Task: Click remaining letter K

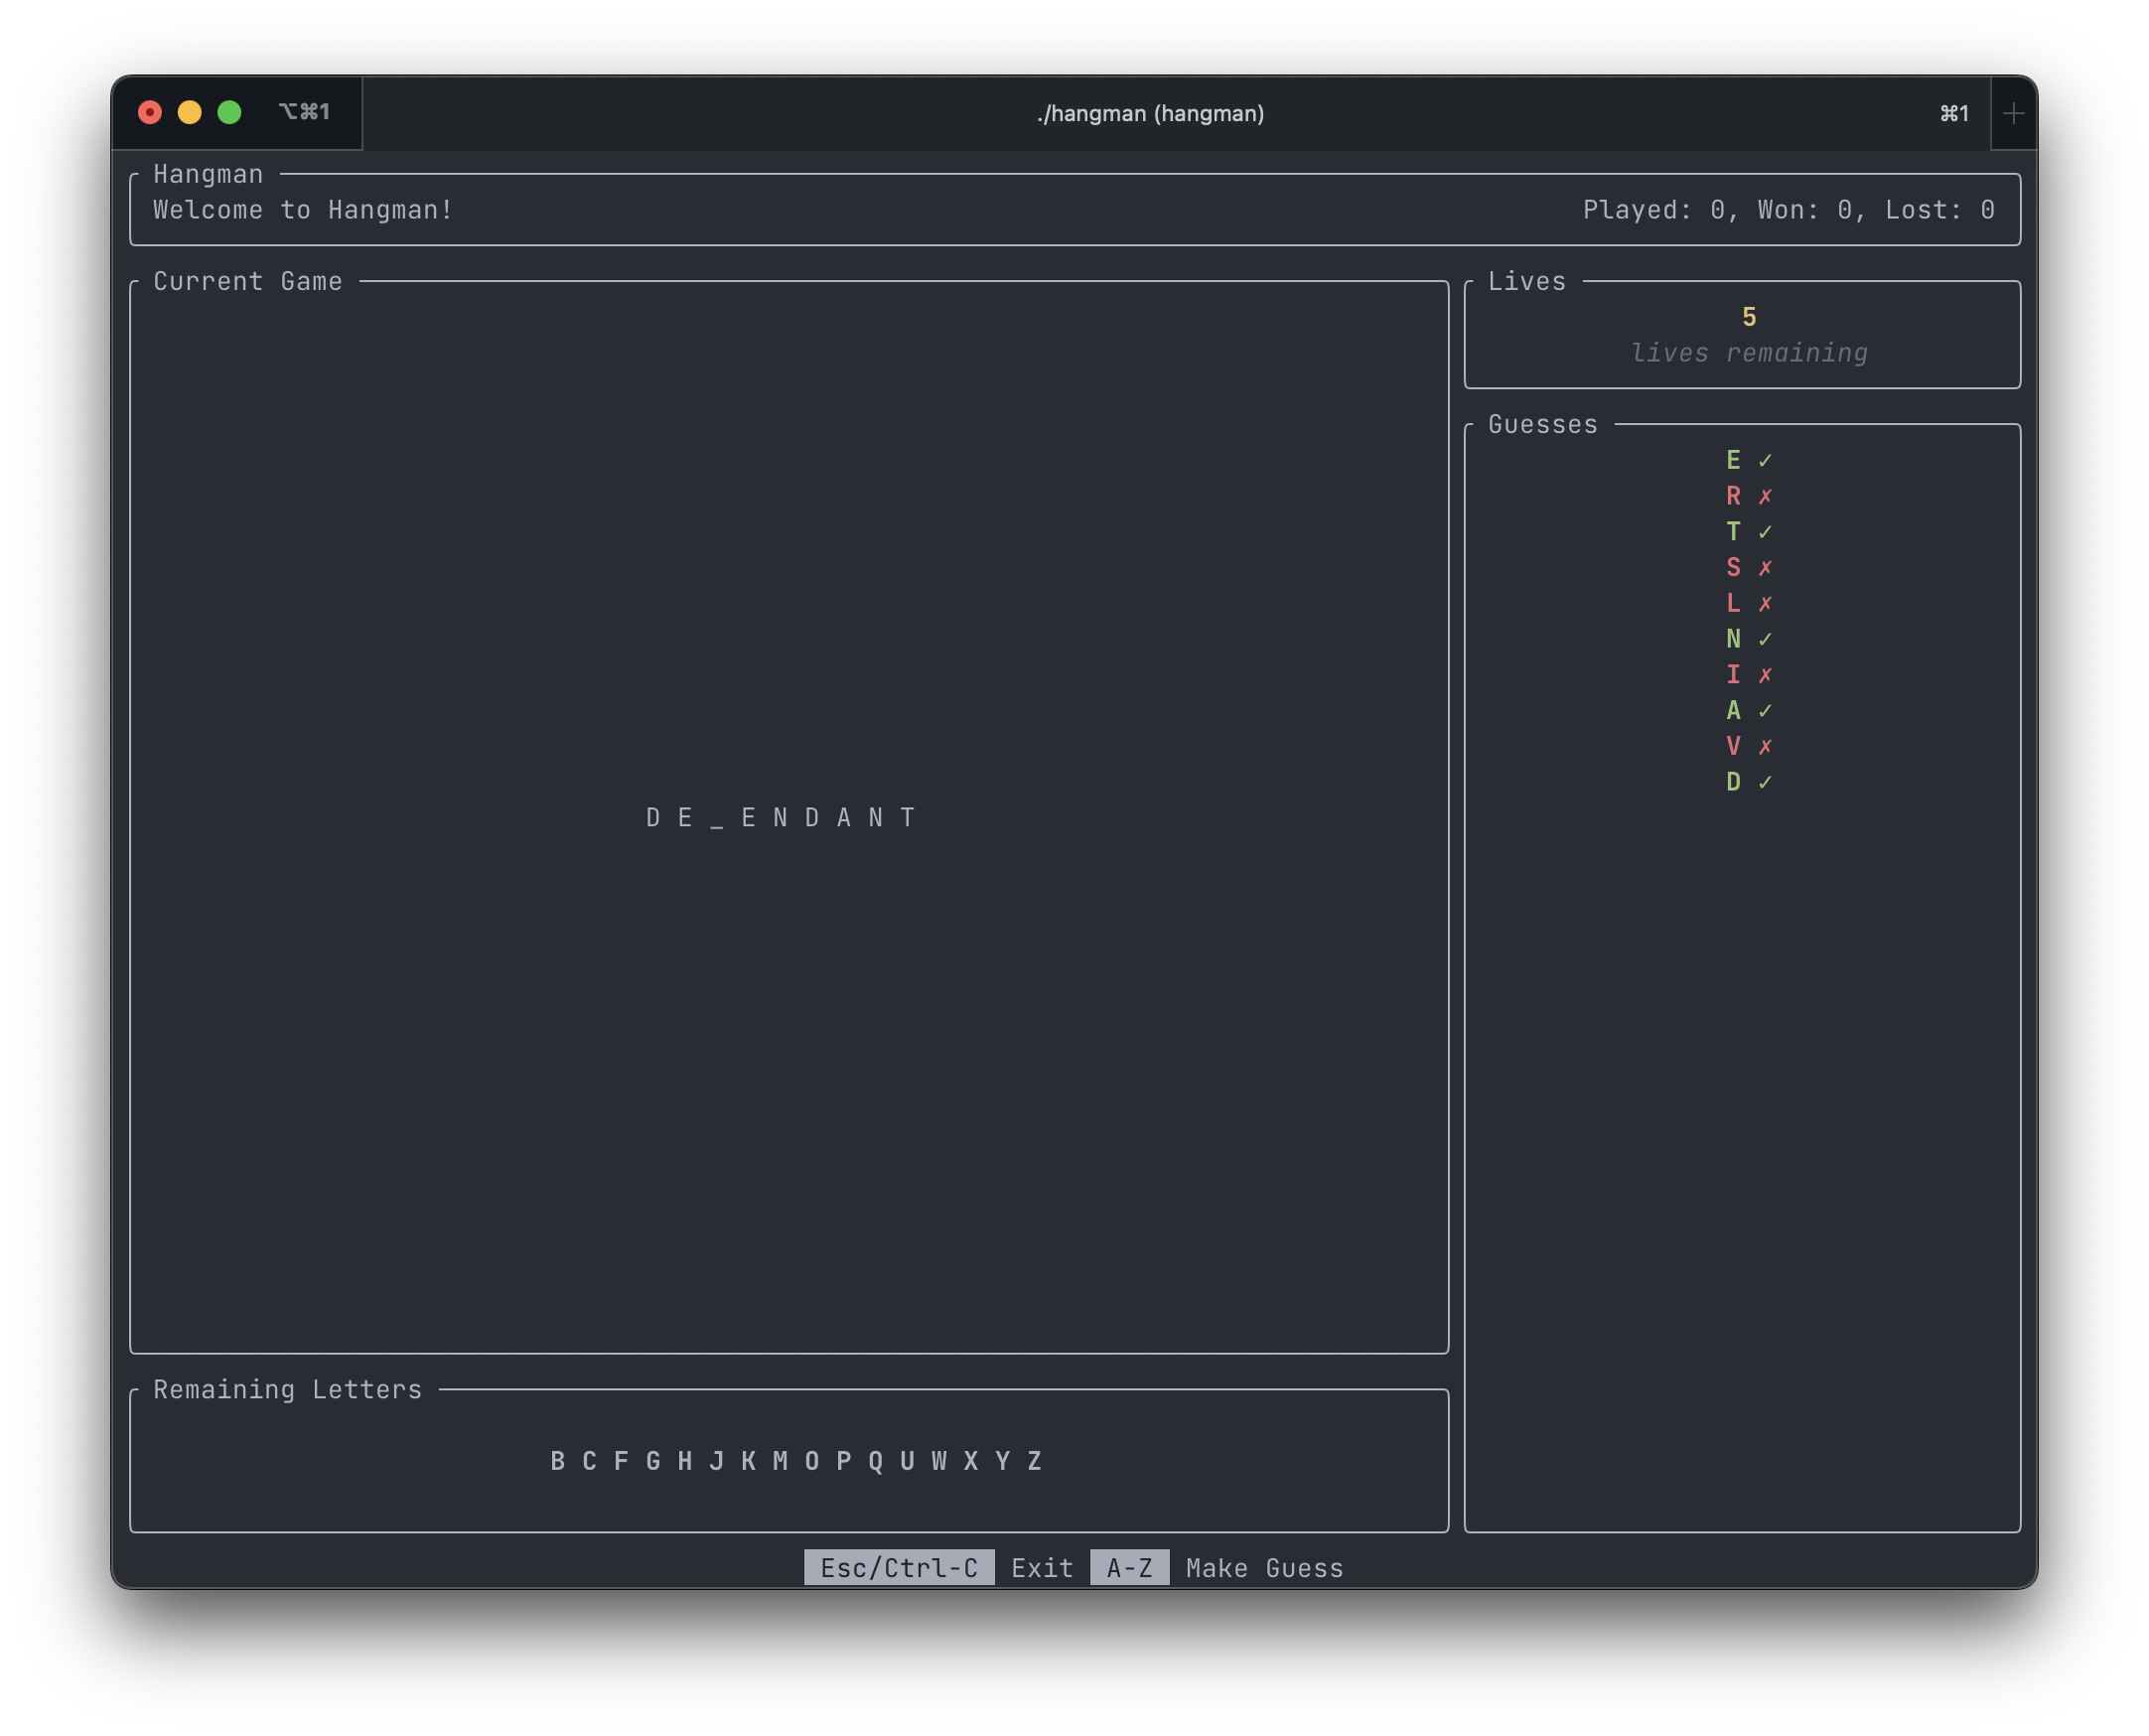Action: click(x=749, y=1461)
